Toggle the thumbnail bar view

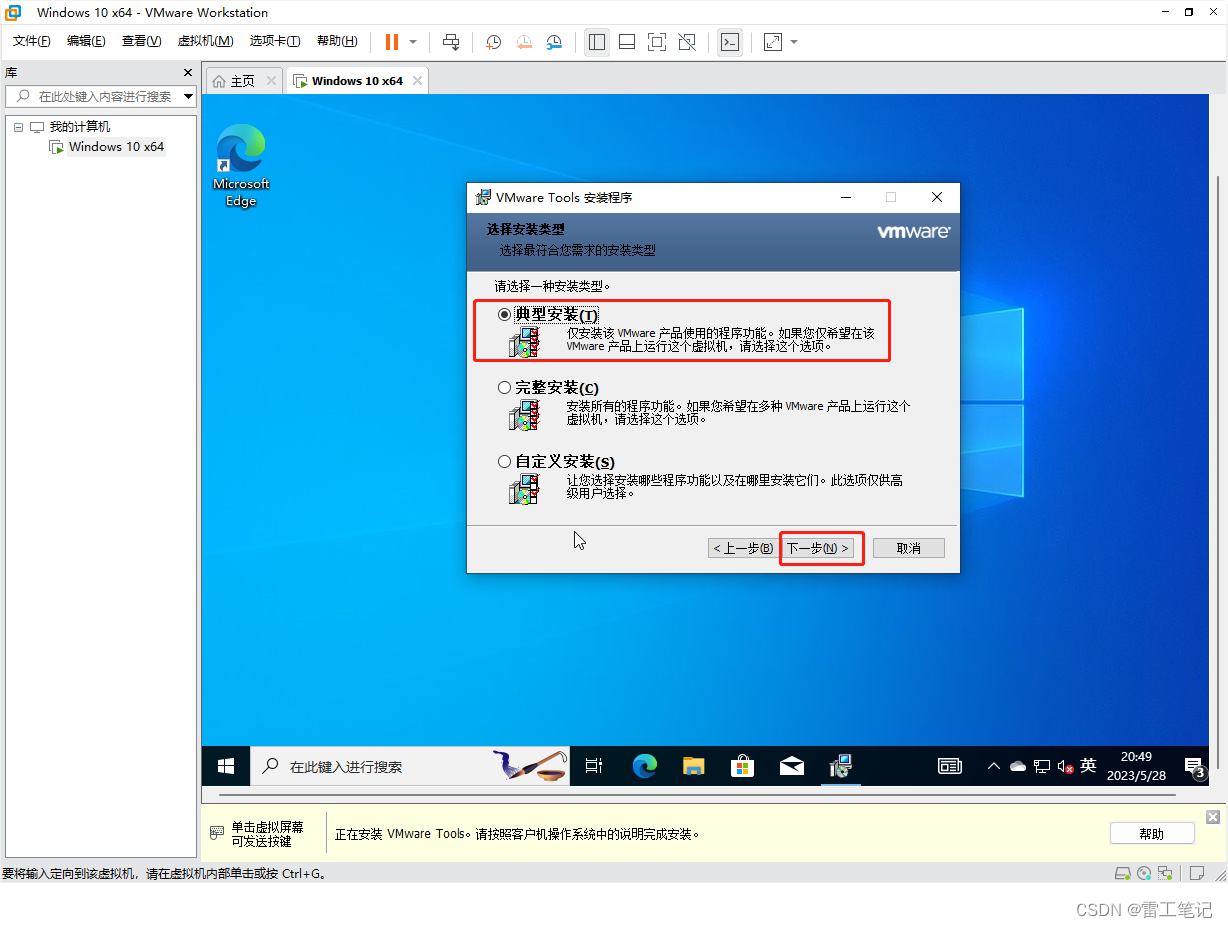click(627, 42)
